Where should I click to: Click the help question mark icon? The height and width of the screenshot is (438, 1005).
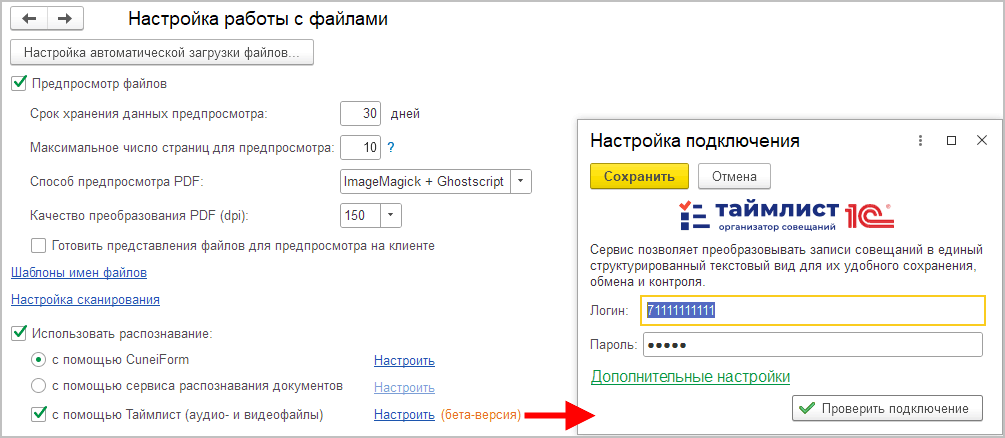[391, 148]
